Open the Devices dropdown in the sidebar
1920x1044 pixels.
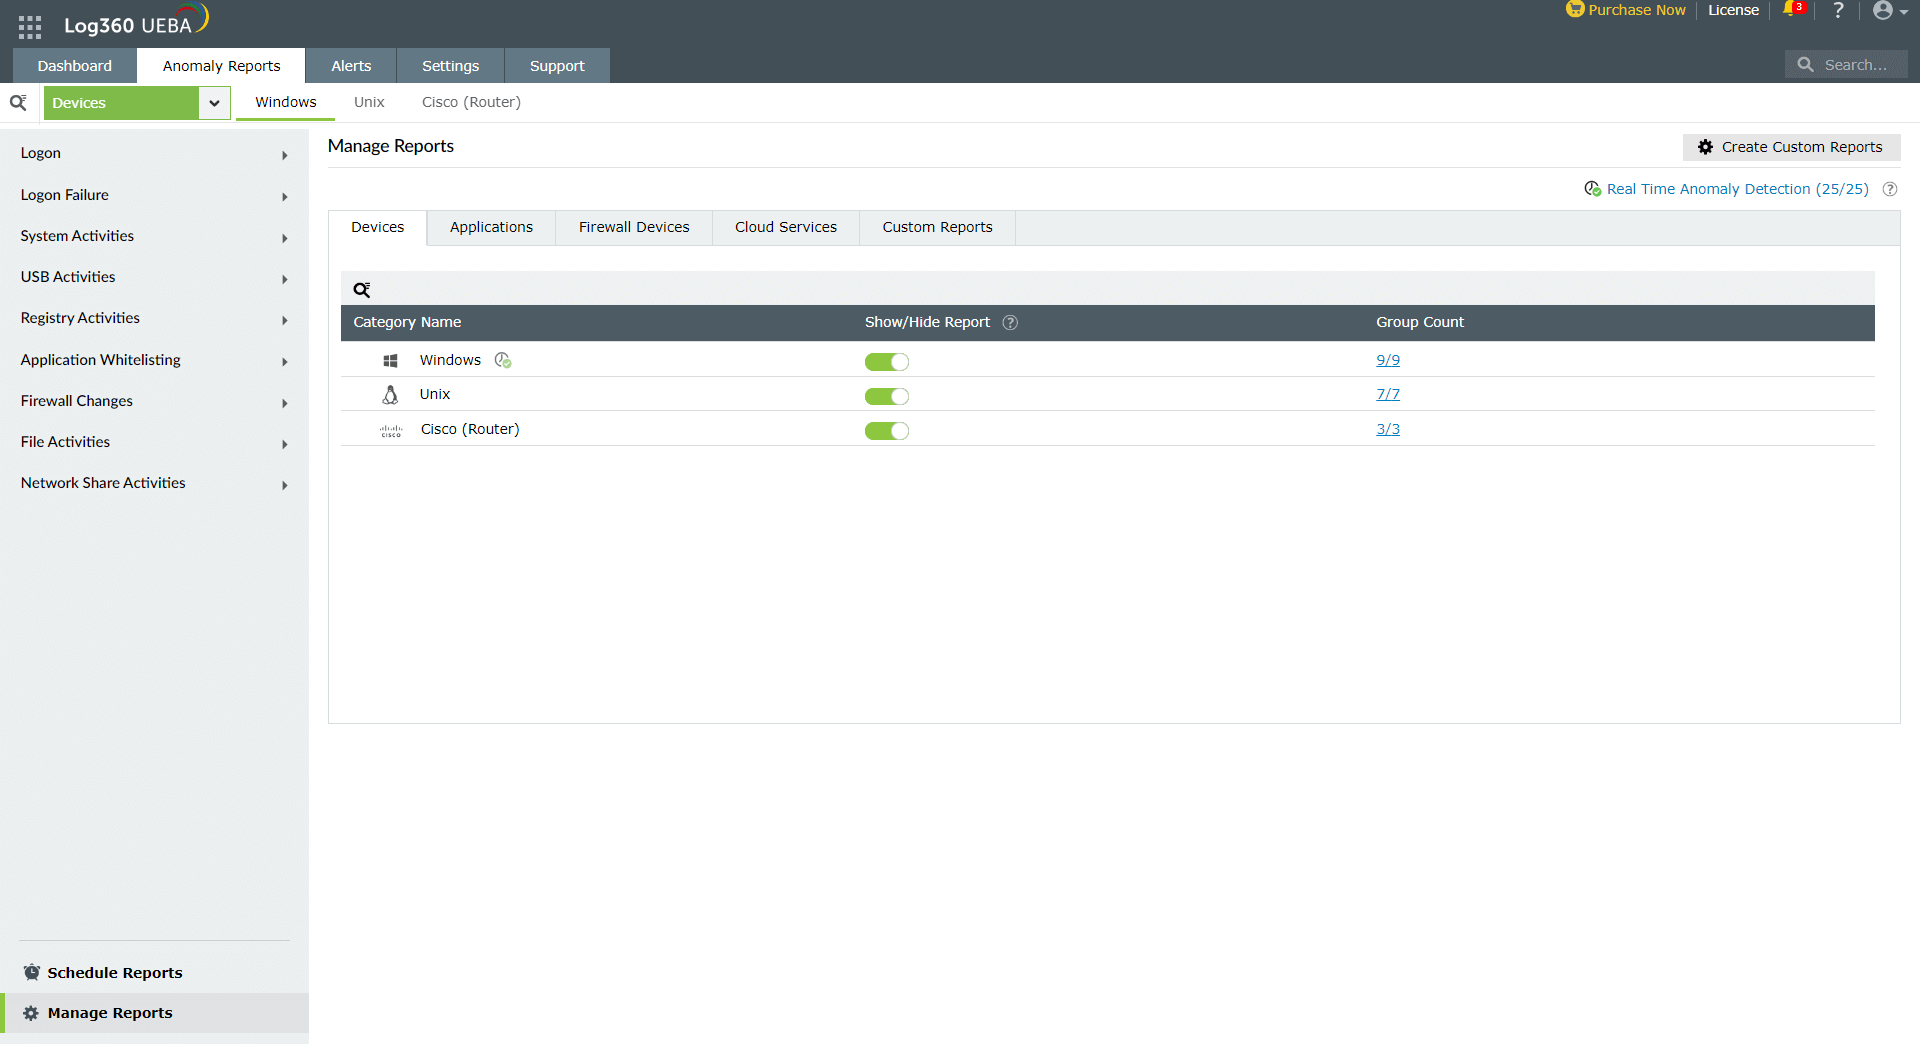click(213, 102)
